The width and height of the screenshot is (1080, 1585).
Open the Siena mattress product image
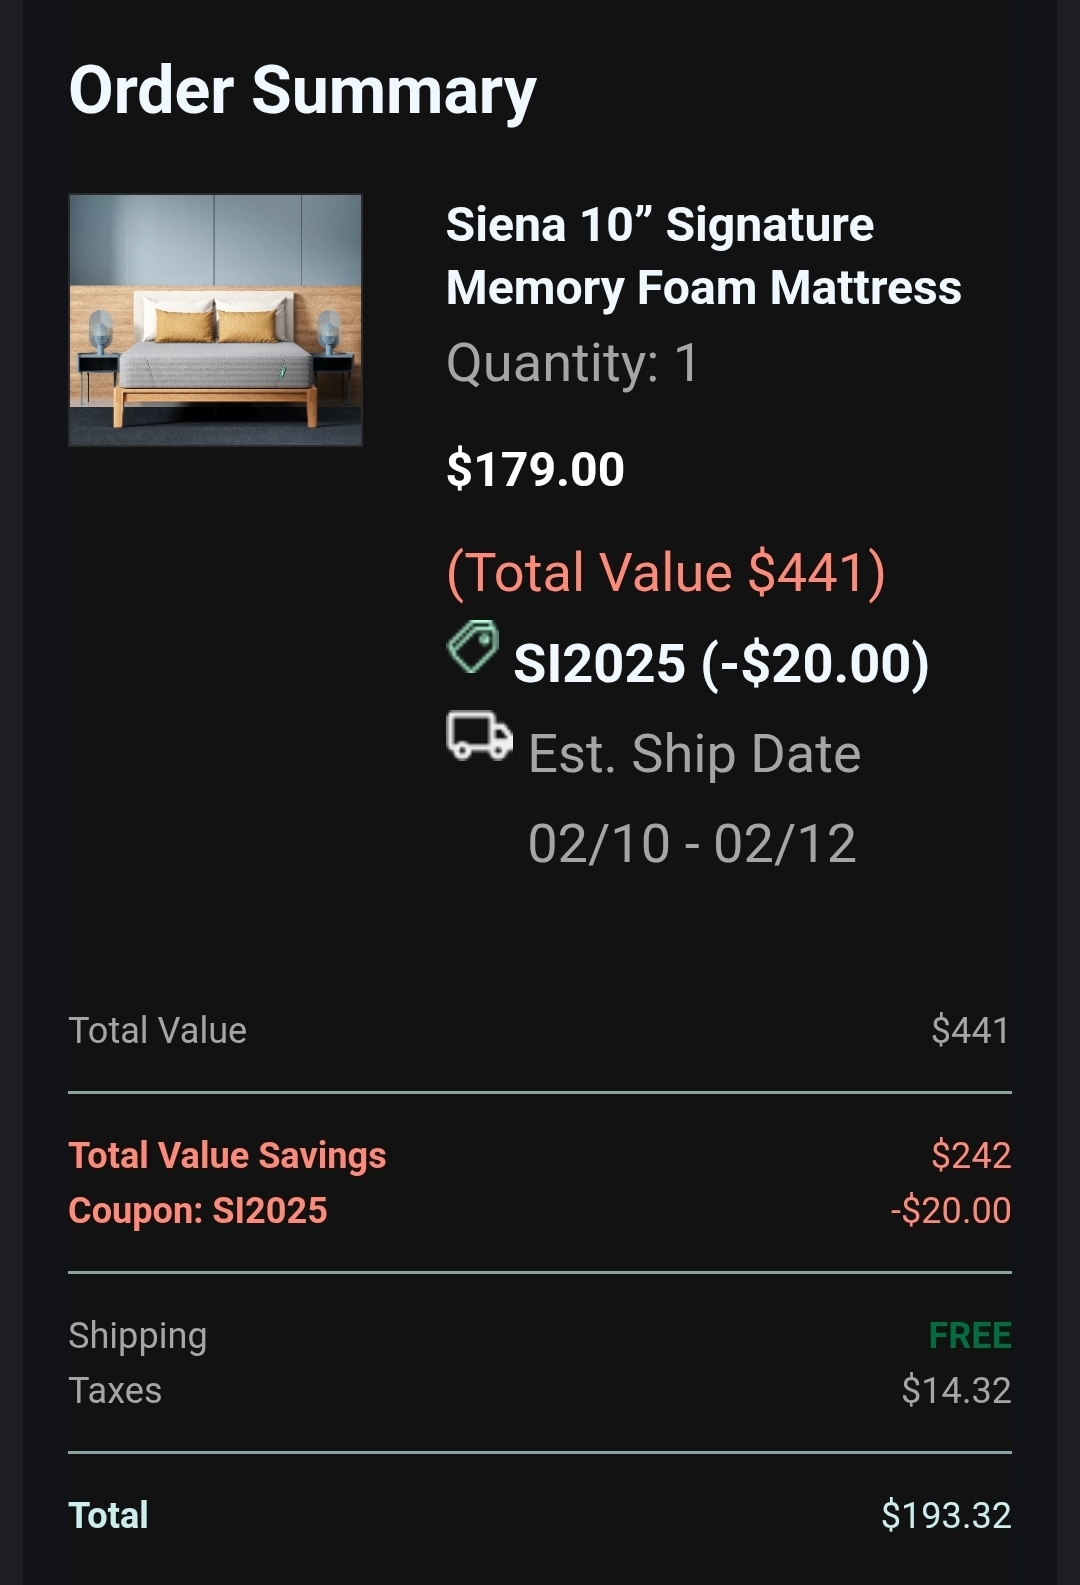215,320
